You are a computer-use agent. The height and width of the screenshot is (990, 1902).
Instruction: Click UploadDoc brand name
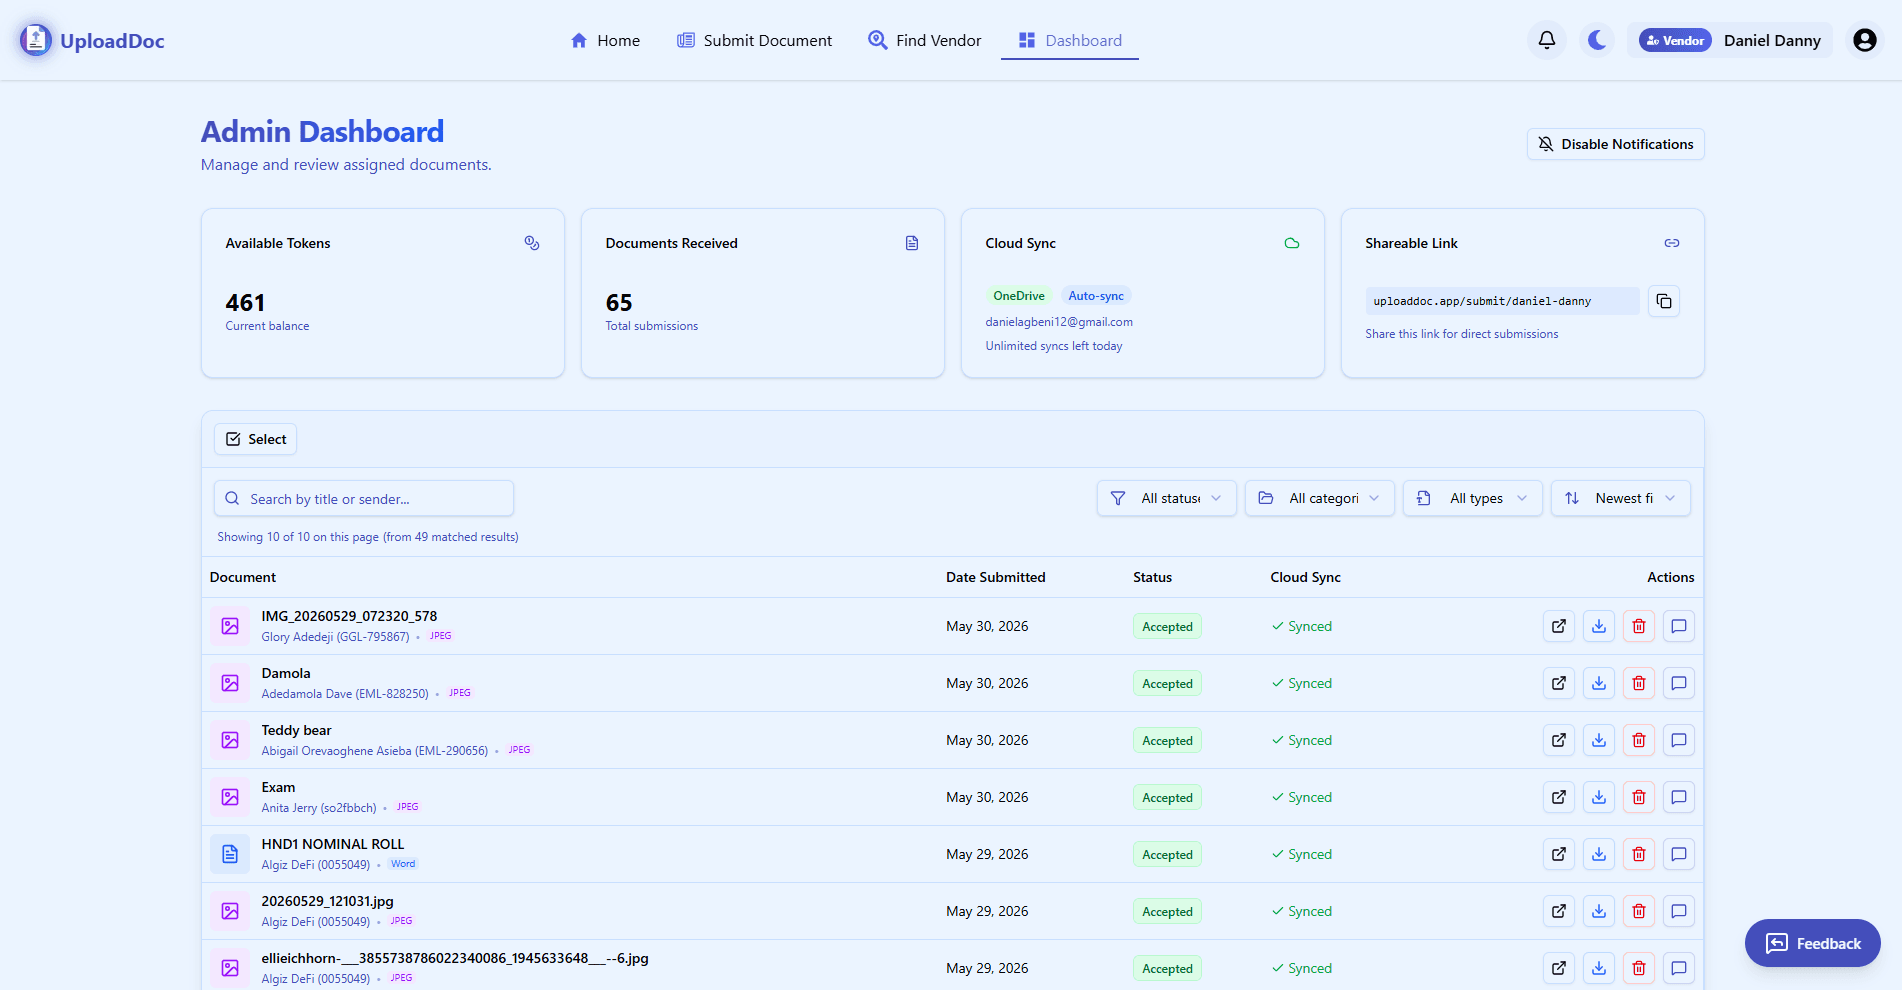112,41
